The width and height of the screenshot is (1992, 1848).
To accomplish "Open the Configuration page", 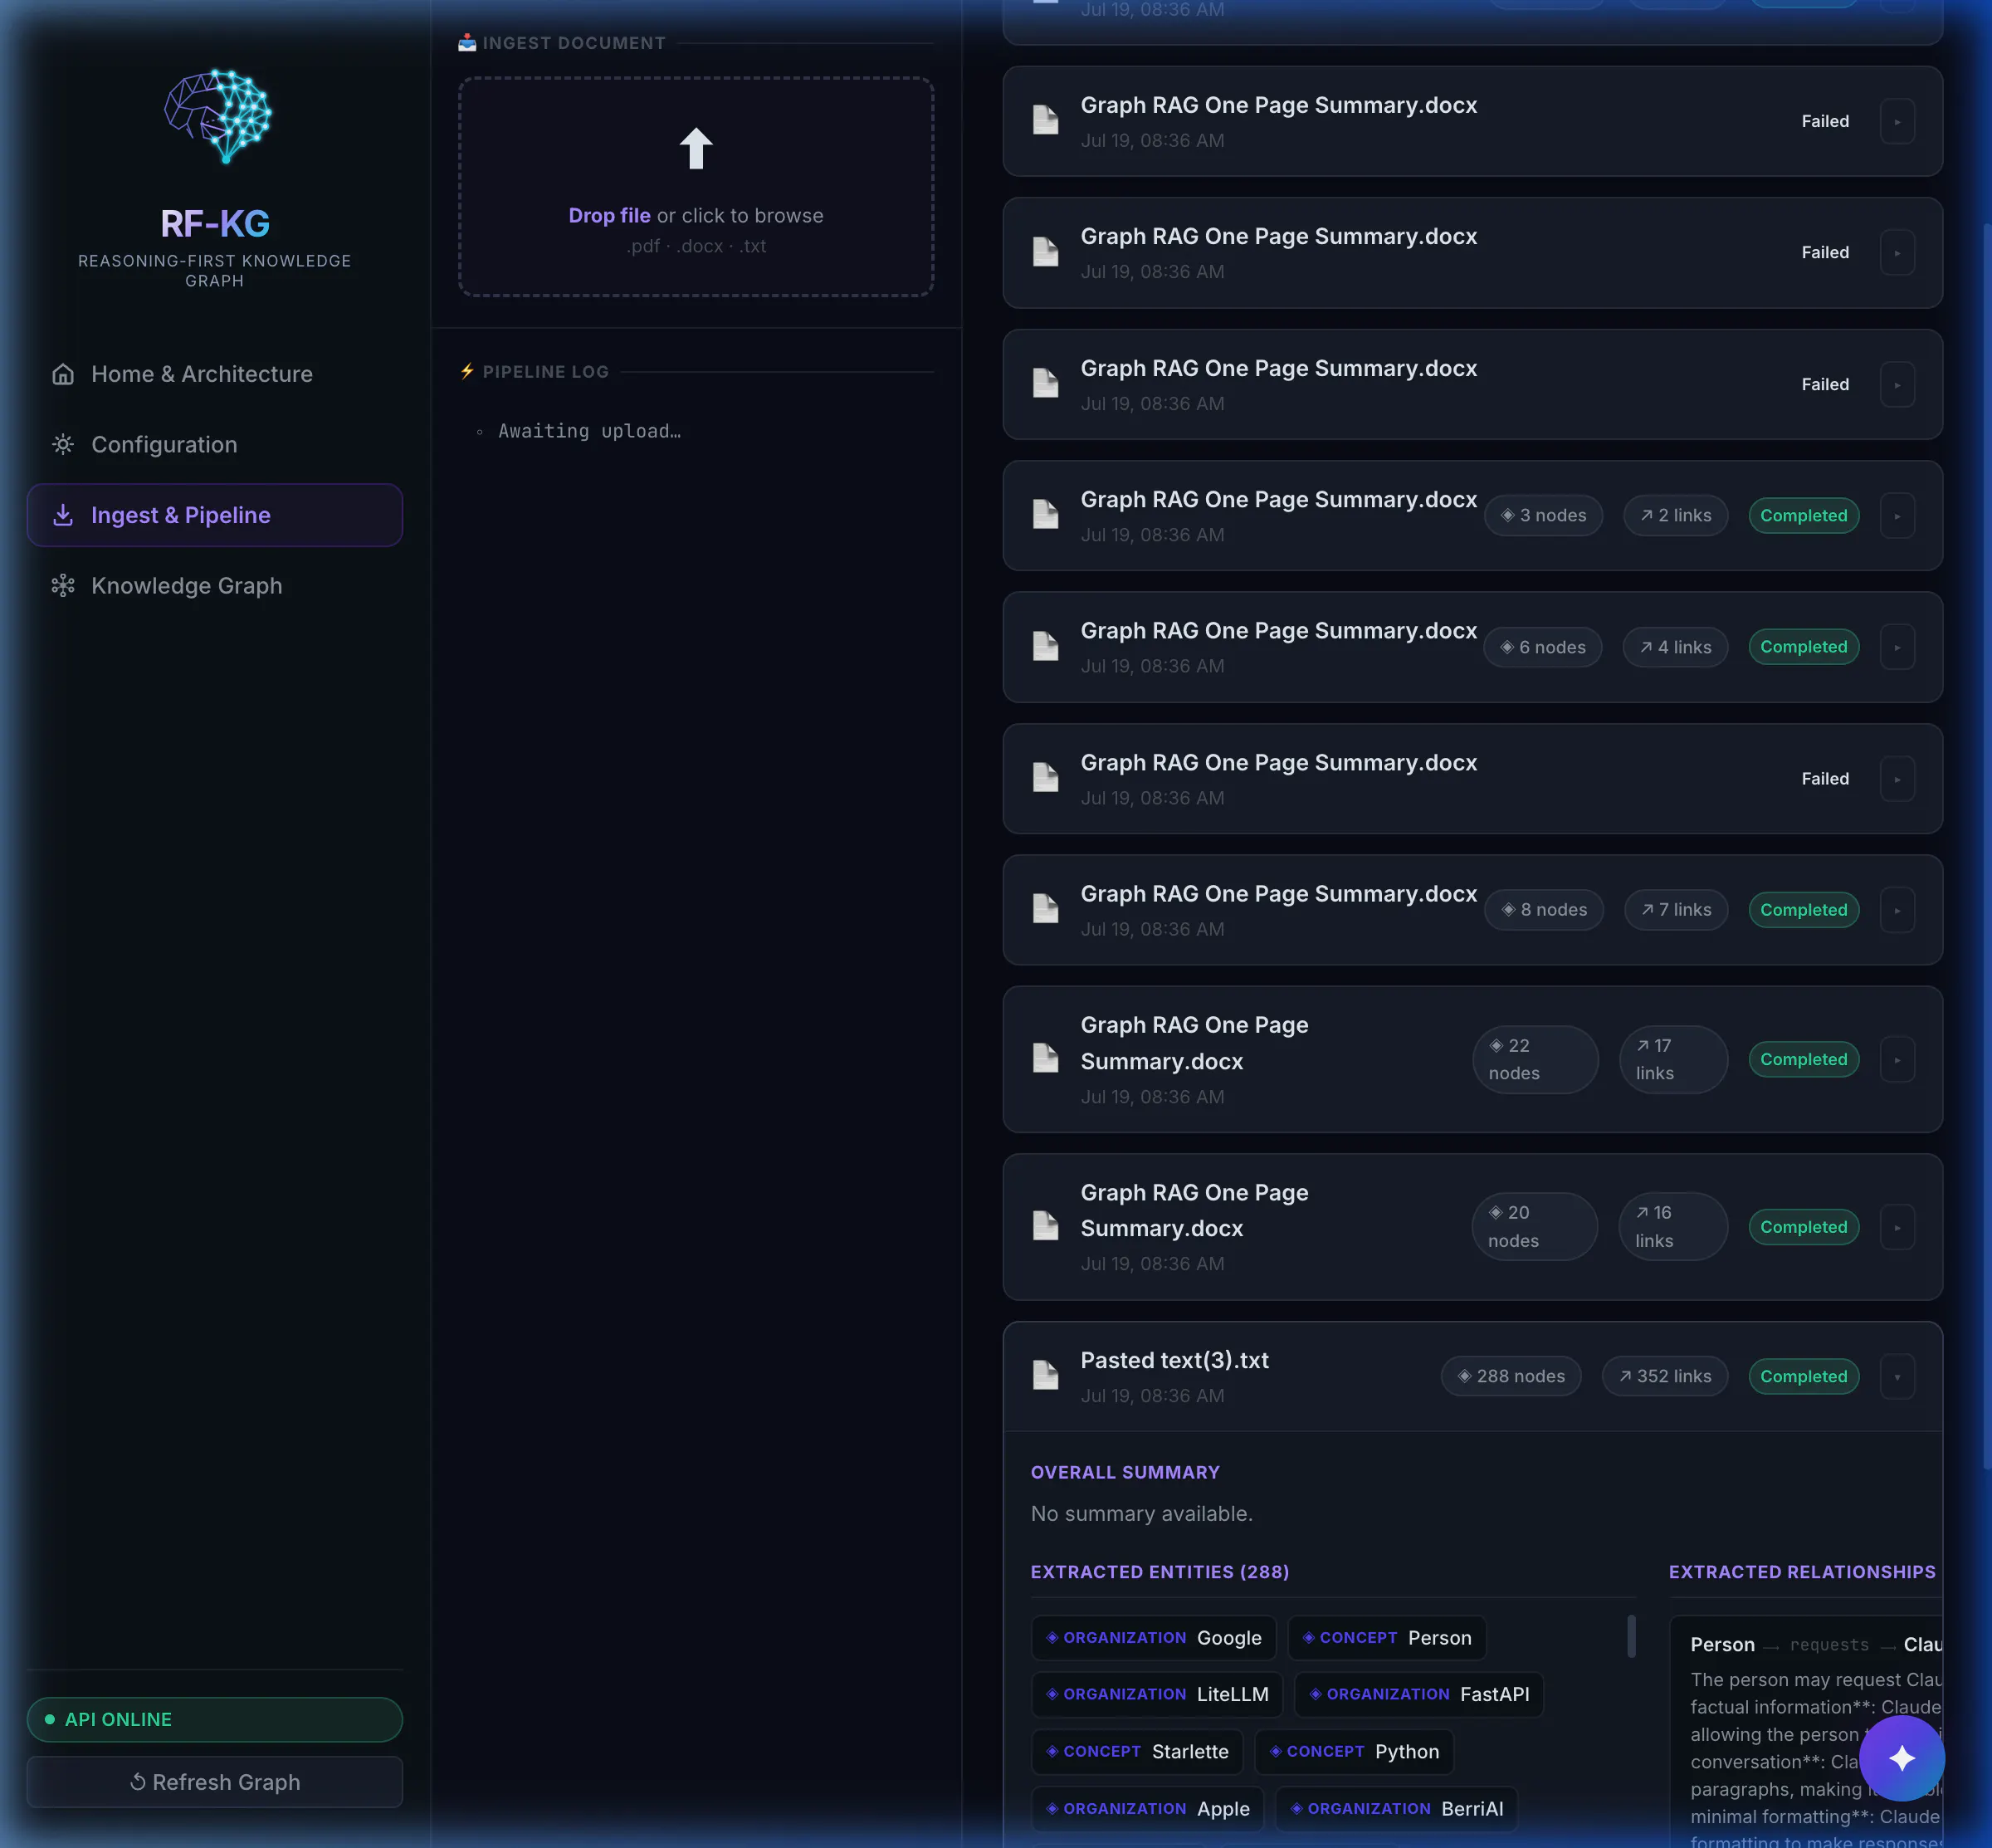I will 215,445.
